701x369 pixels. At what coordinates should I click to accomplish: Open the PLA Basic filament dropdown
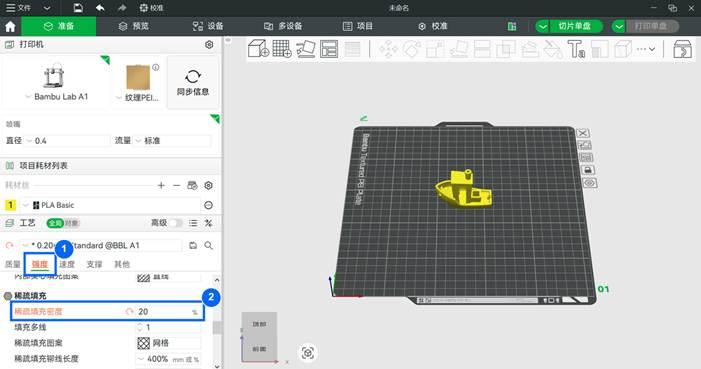[x=110, y=205]
